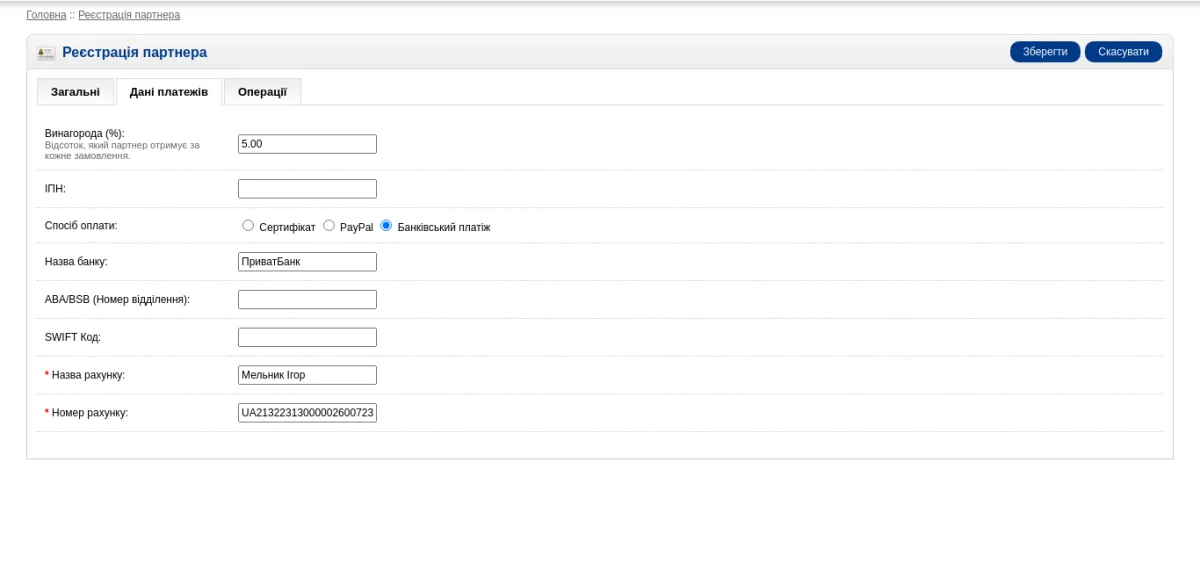
Task: Click the partner registration header icon
Action: click(46, 52)
